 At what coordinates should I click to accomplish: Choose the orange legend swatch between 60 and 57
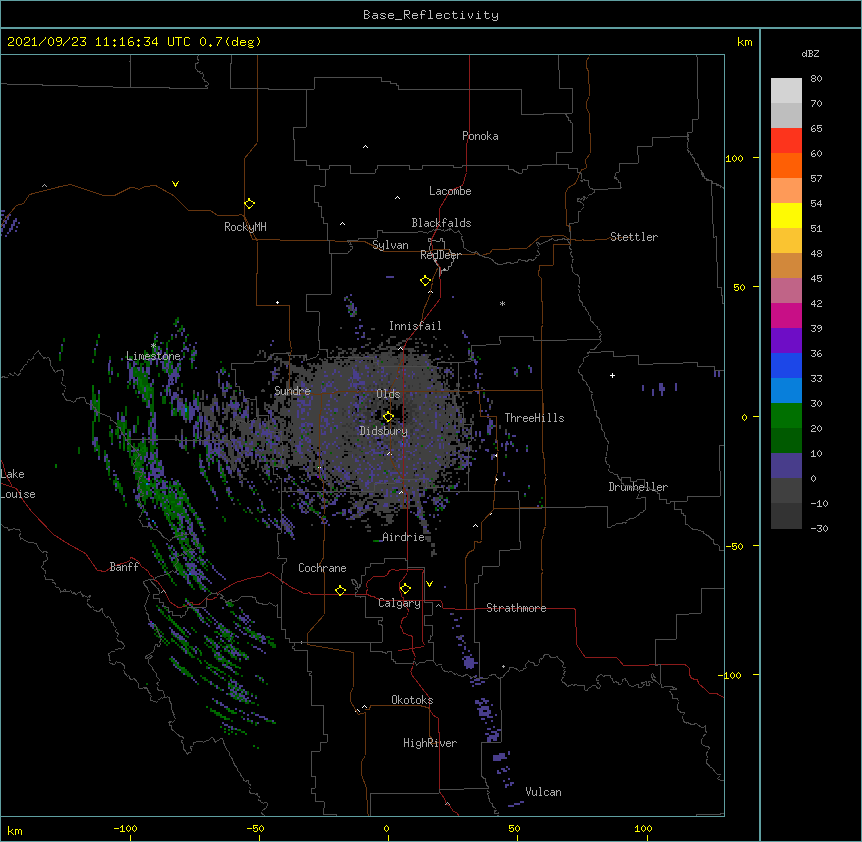tap(786, 165)
